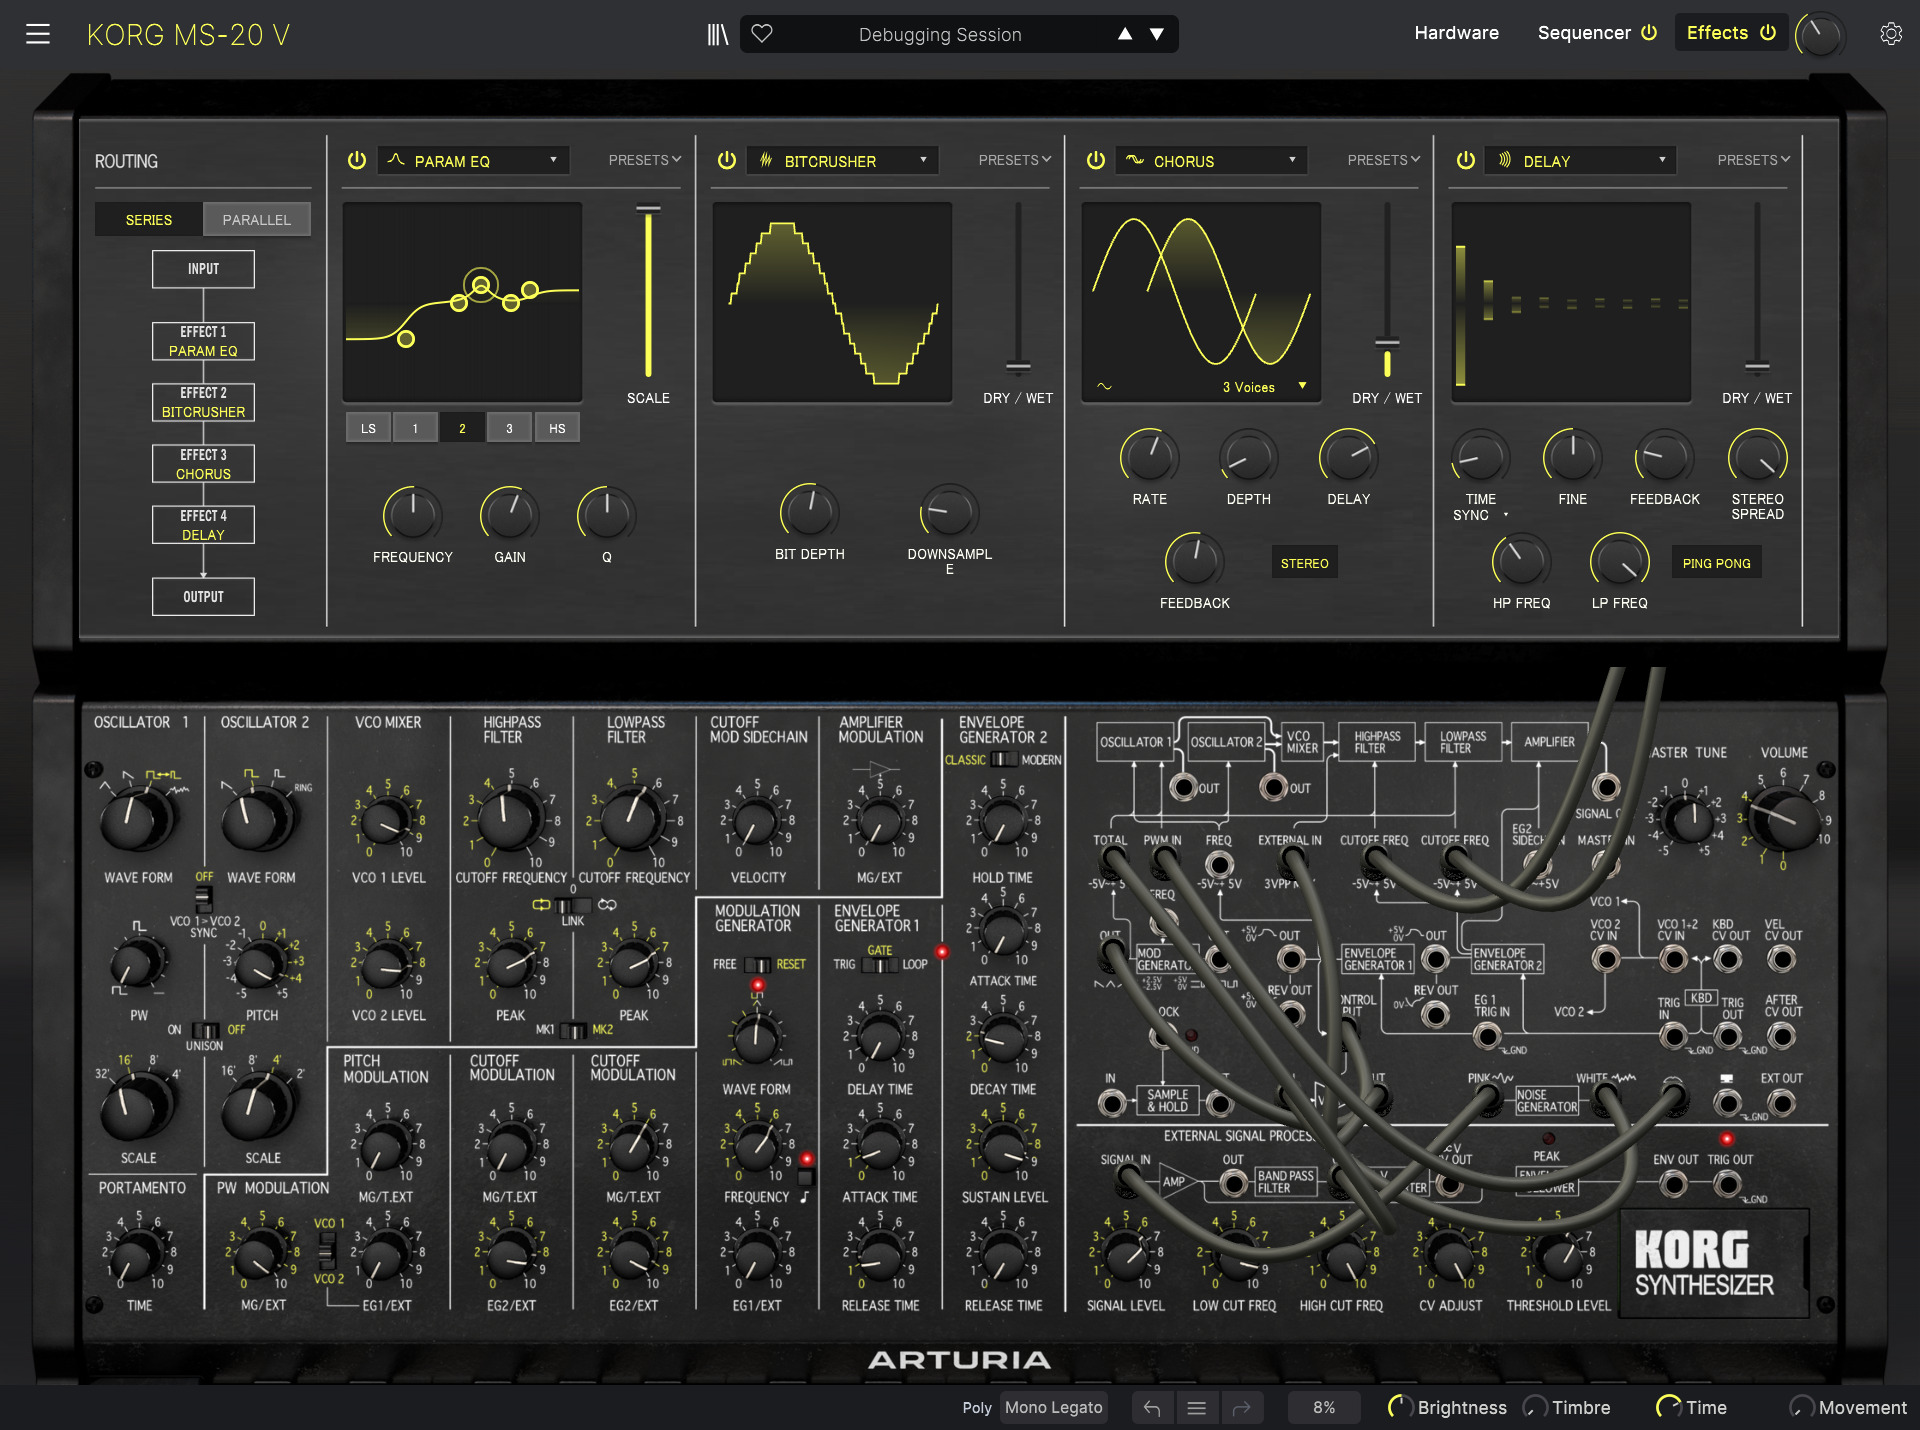Favorite the preset with heart icon
Viewport: 1920px width, 1430px height.
click(762, 33)
